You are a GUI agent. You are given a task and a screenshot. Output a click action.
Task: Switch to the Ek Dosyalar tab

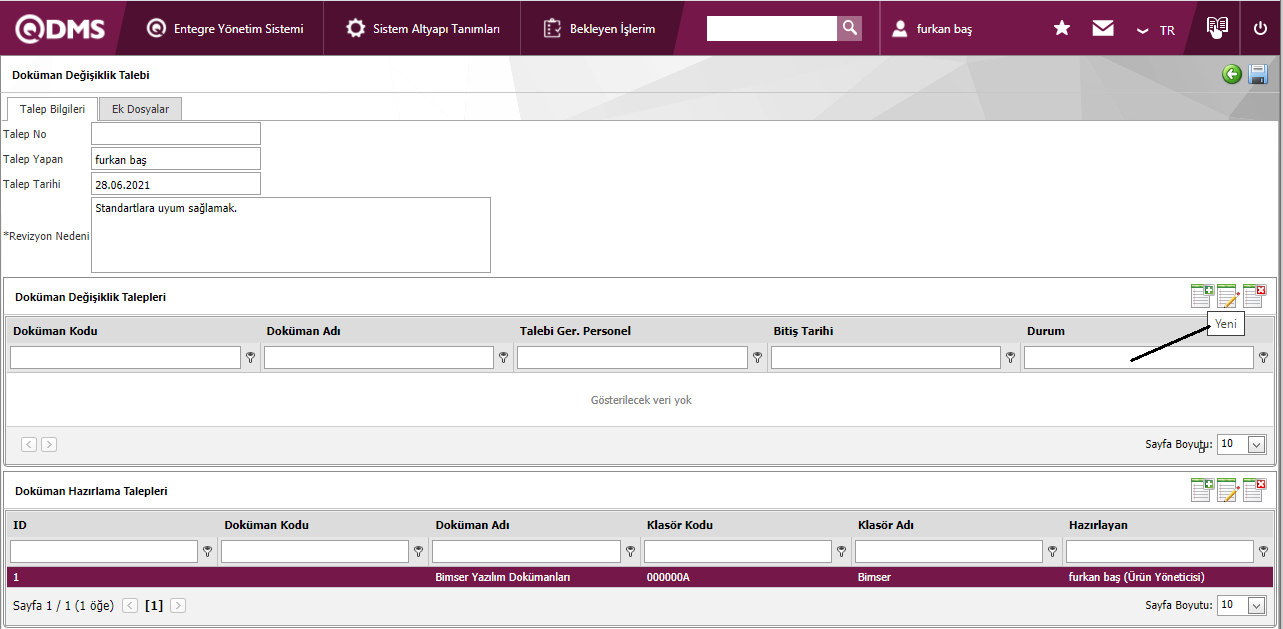[140, 109]
